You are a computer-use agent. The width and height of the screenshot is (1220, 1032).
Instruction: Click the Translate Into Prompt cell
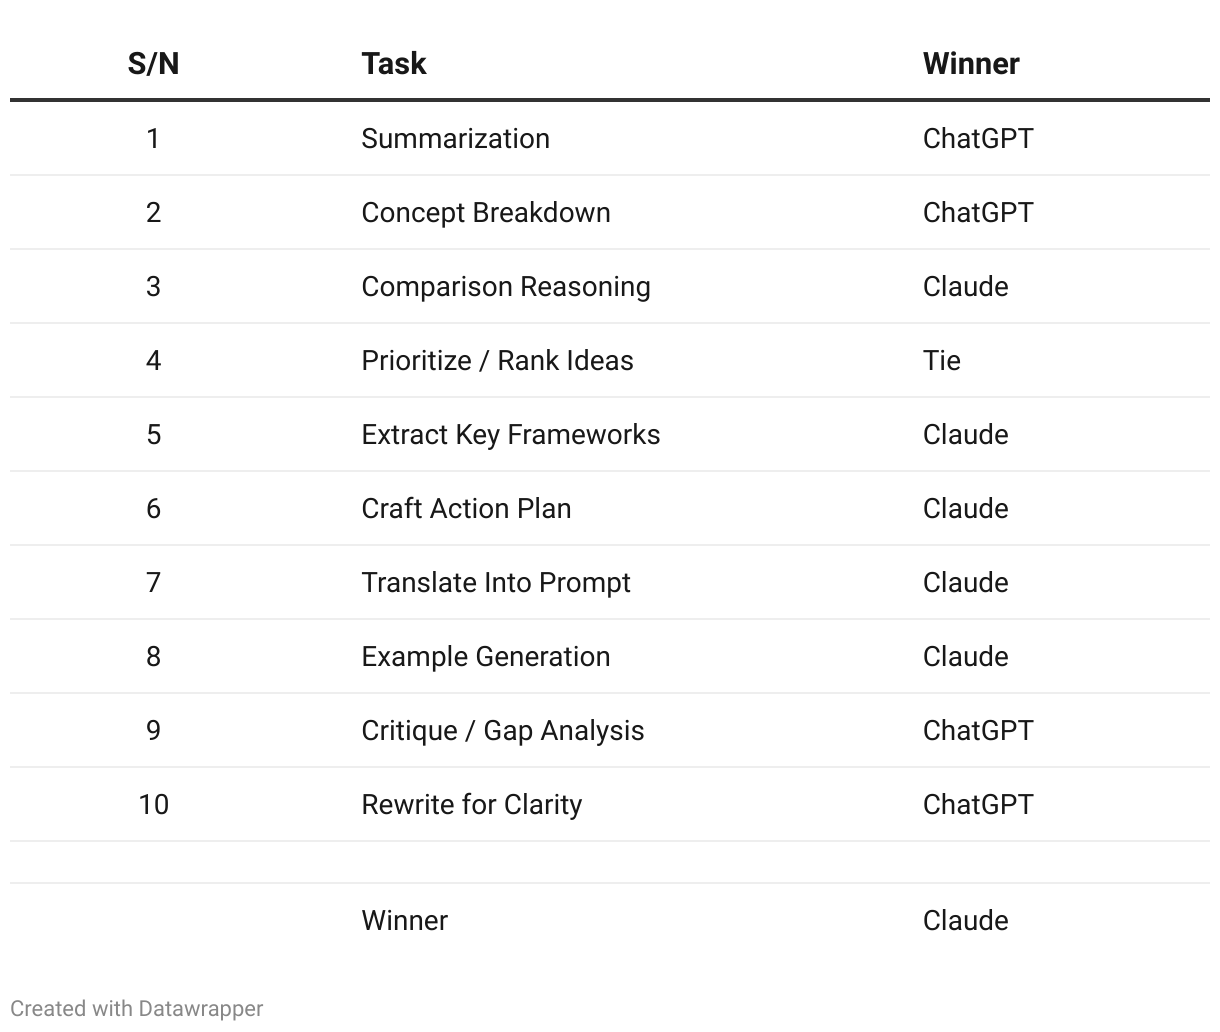[x=496, y=582]
